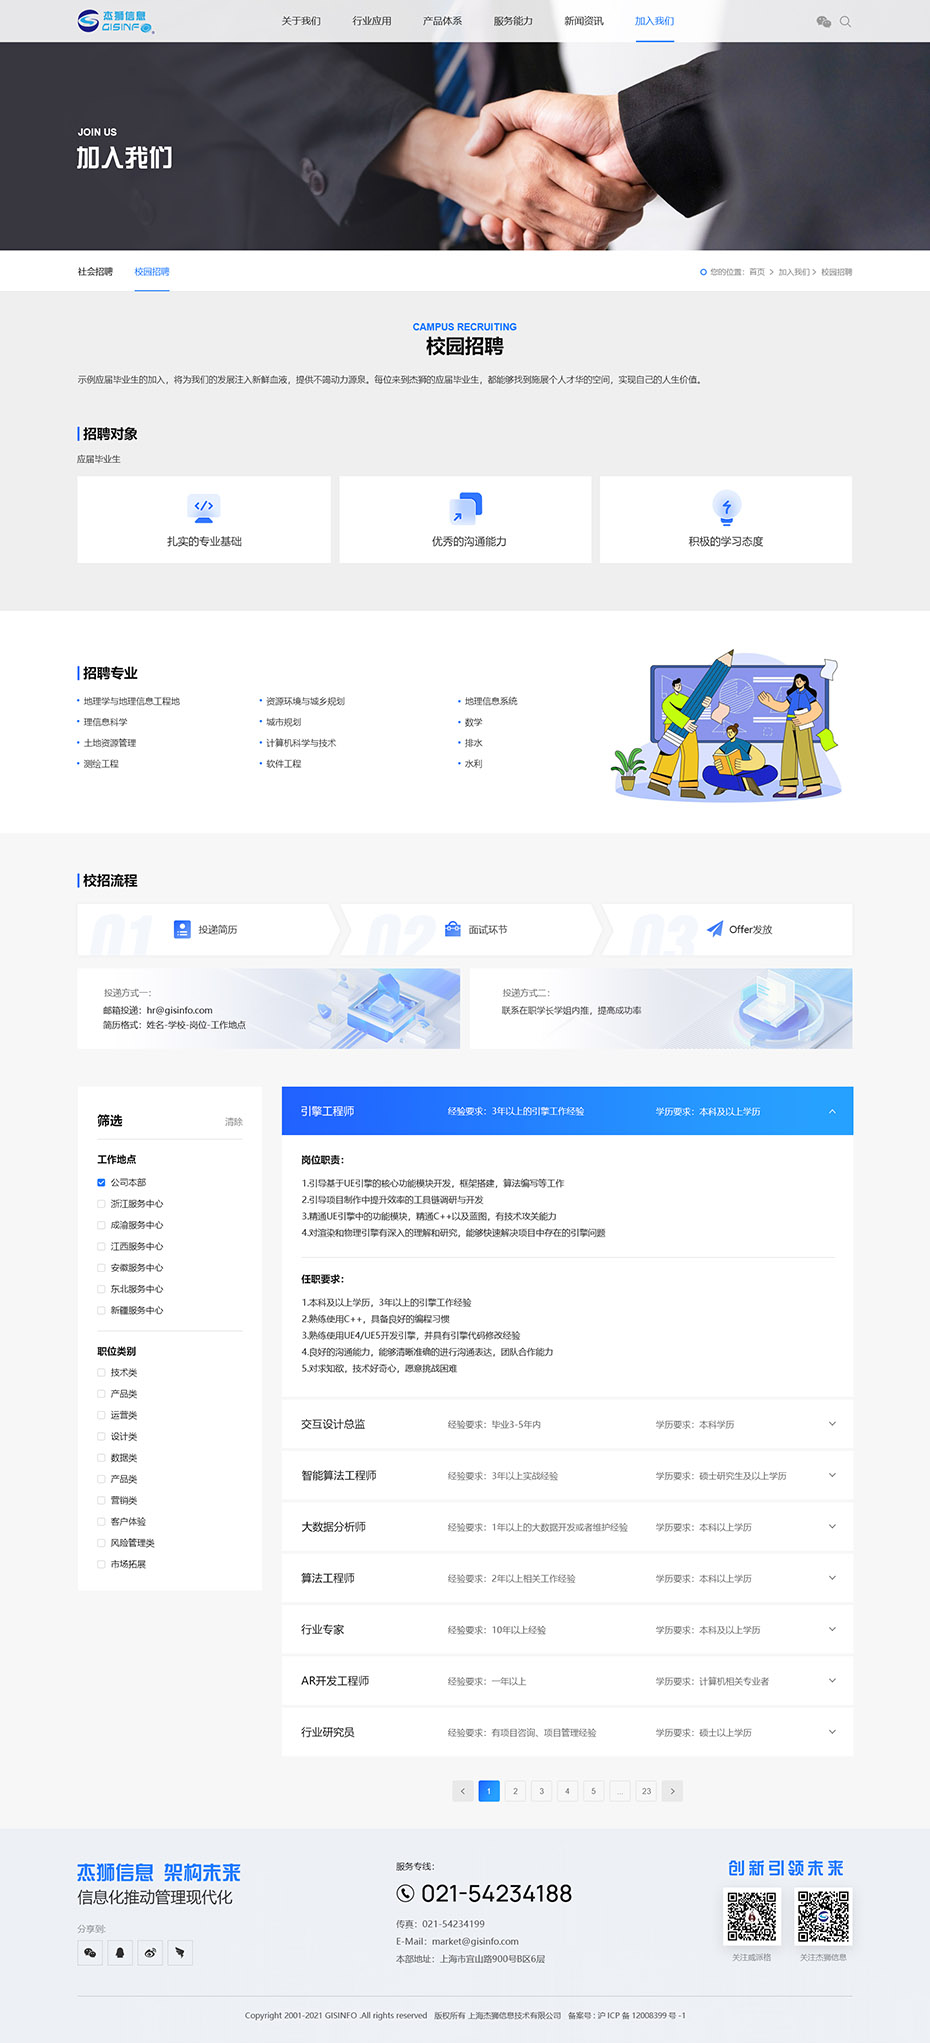Share to Weibo using the footer icon

tap(150, 1952)
